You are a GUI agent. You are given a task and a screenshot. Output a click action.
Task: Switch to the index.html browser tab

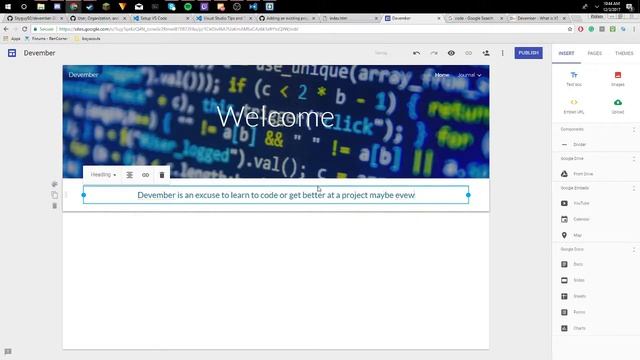(350, 18)
